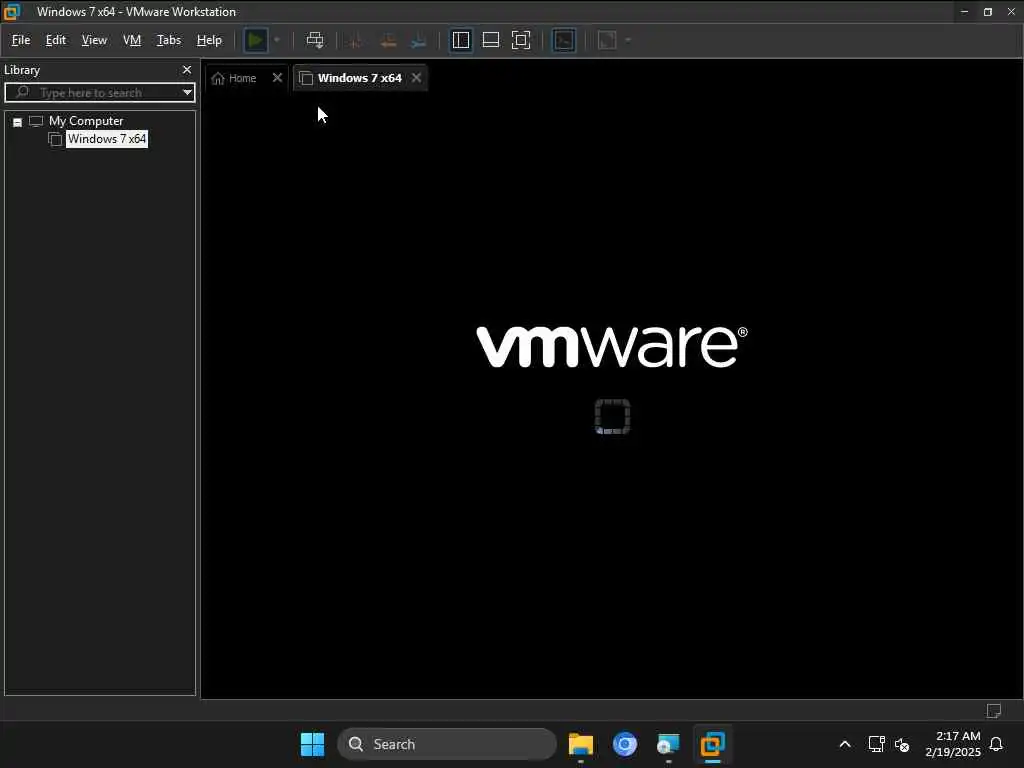1024x768 pixels.
Task: Toggle the console view icon
Action: coord(564,40)
